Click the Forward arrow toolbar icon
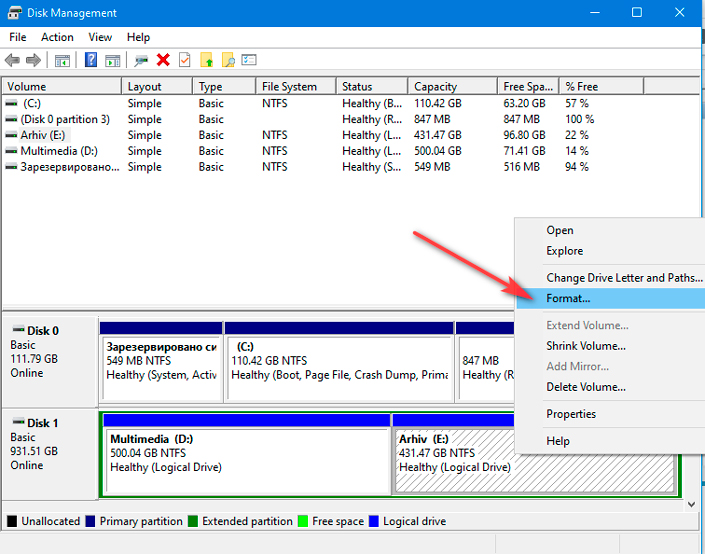705x554 pixels. tap(33, 60)
